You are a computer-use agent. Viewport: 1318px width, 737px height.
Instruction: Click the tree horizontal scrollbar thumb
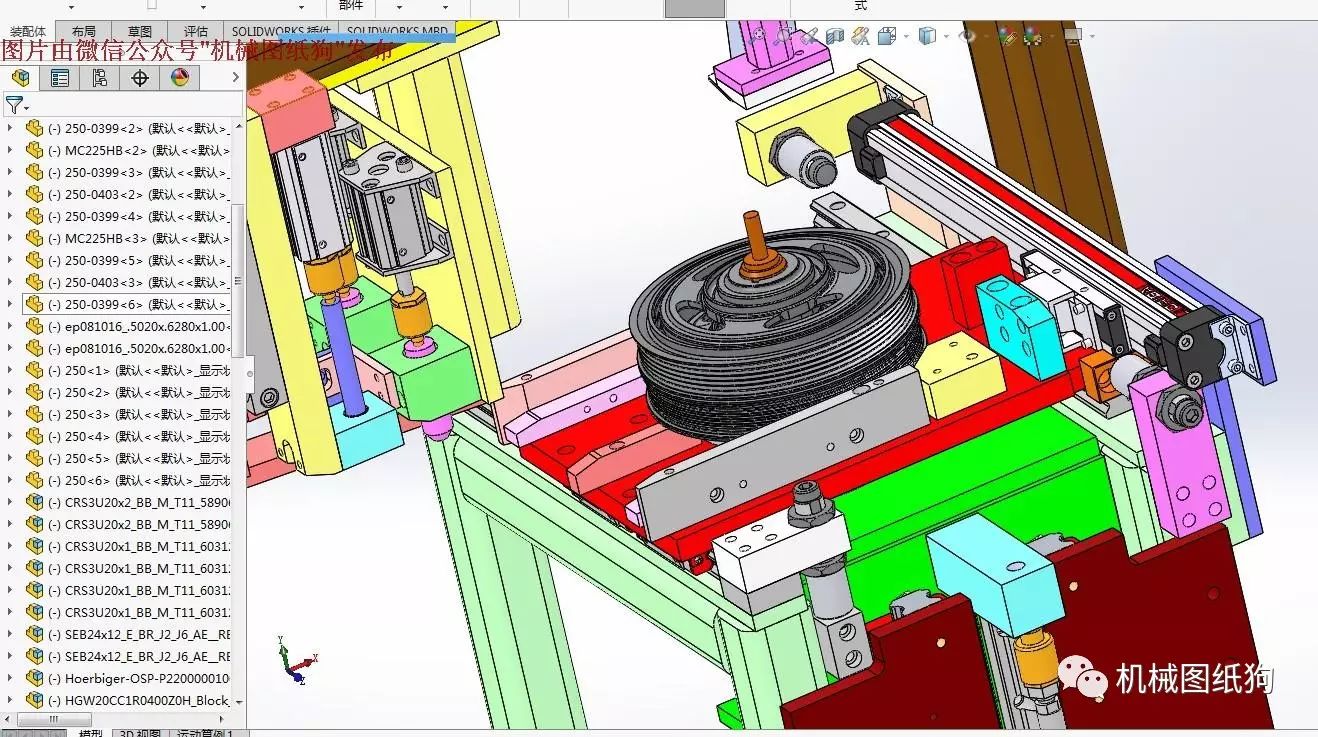pos(55,719)
